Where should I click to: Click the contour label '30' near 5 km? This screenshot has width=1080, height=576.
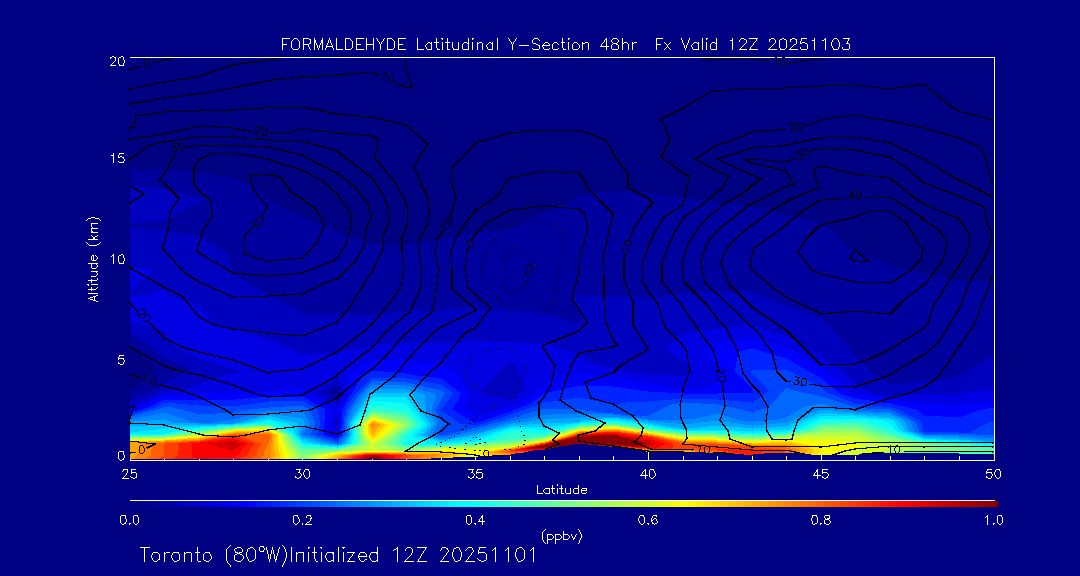pyautogui.click(x=800, y=381)
